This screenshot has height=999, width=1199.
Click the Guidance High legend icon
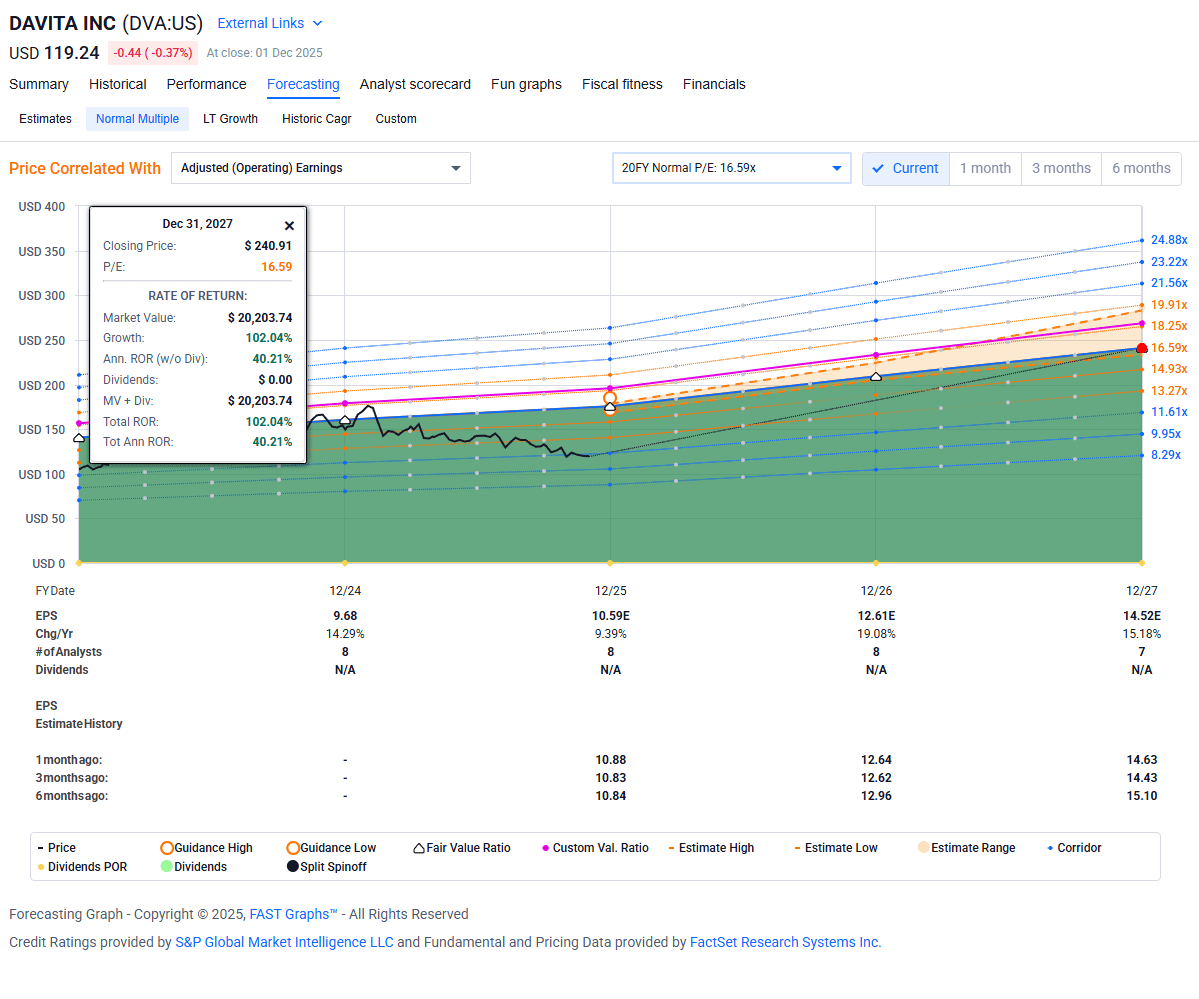click(x=167, y=848)
